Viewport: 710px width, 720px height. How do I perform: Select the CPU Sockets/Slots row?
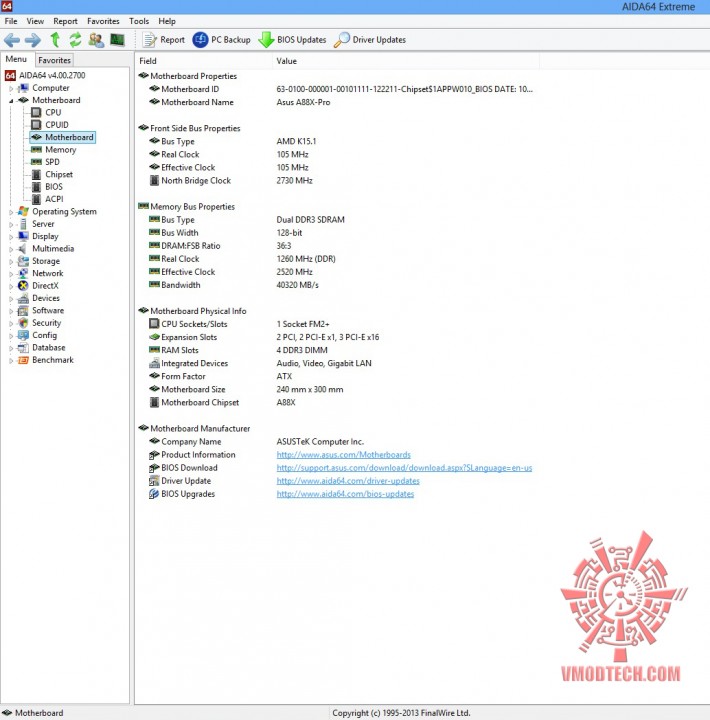tap(338, 324)
